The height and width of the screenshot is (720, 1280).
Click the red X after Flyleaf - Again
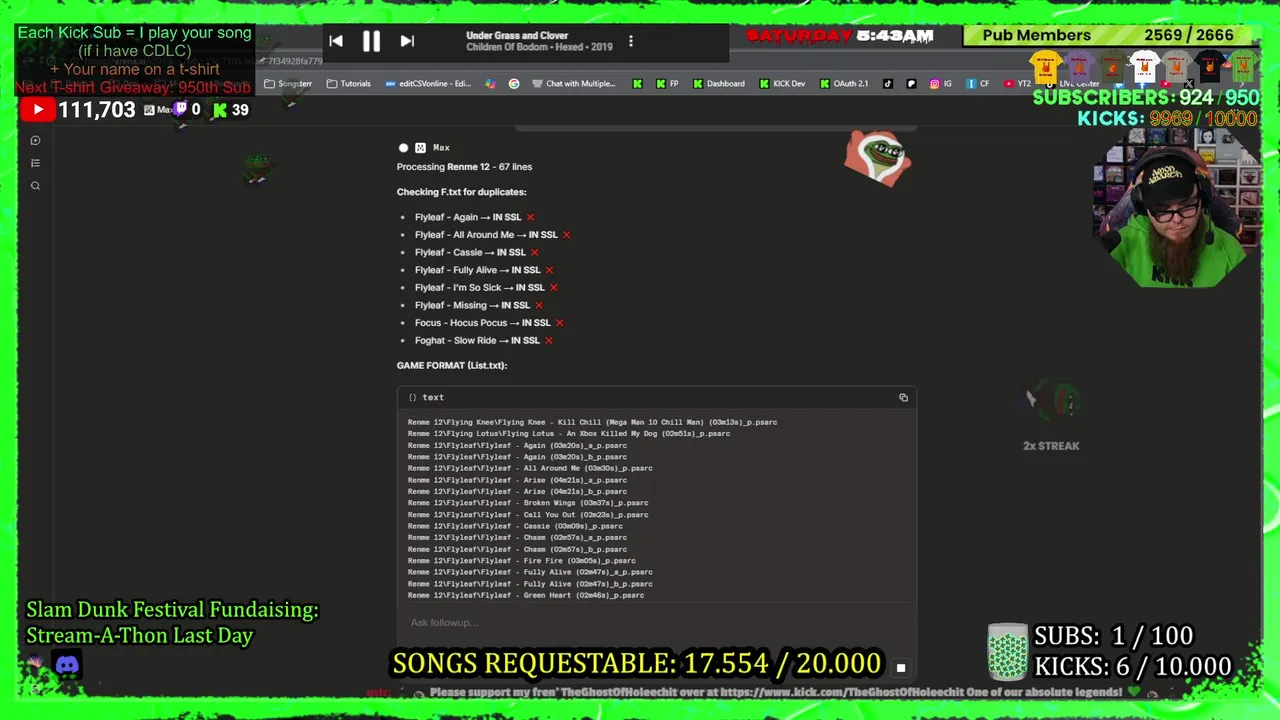coord(530,217)
